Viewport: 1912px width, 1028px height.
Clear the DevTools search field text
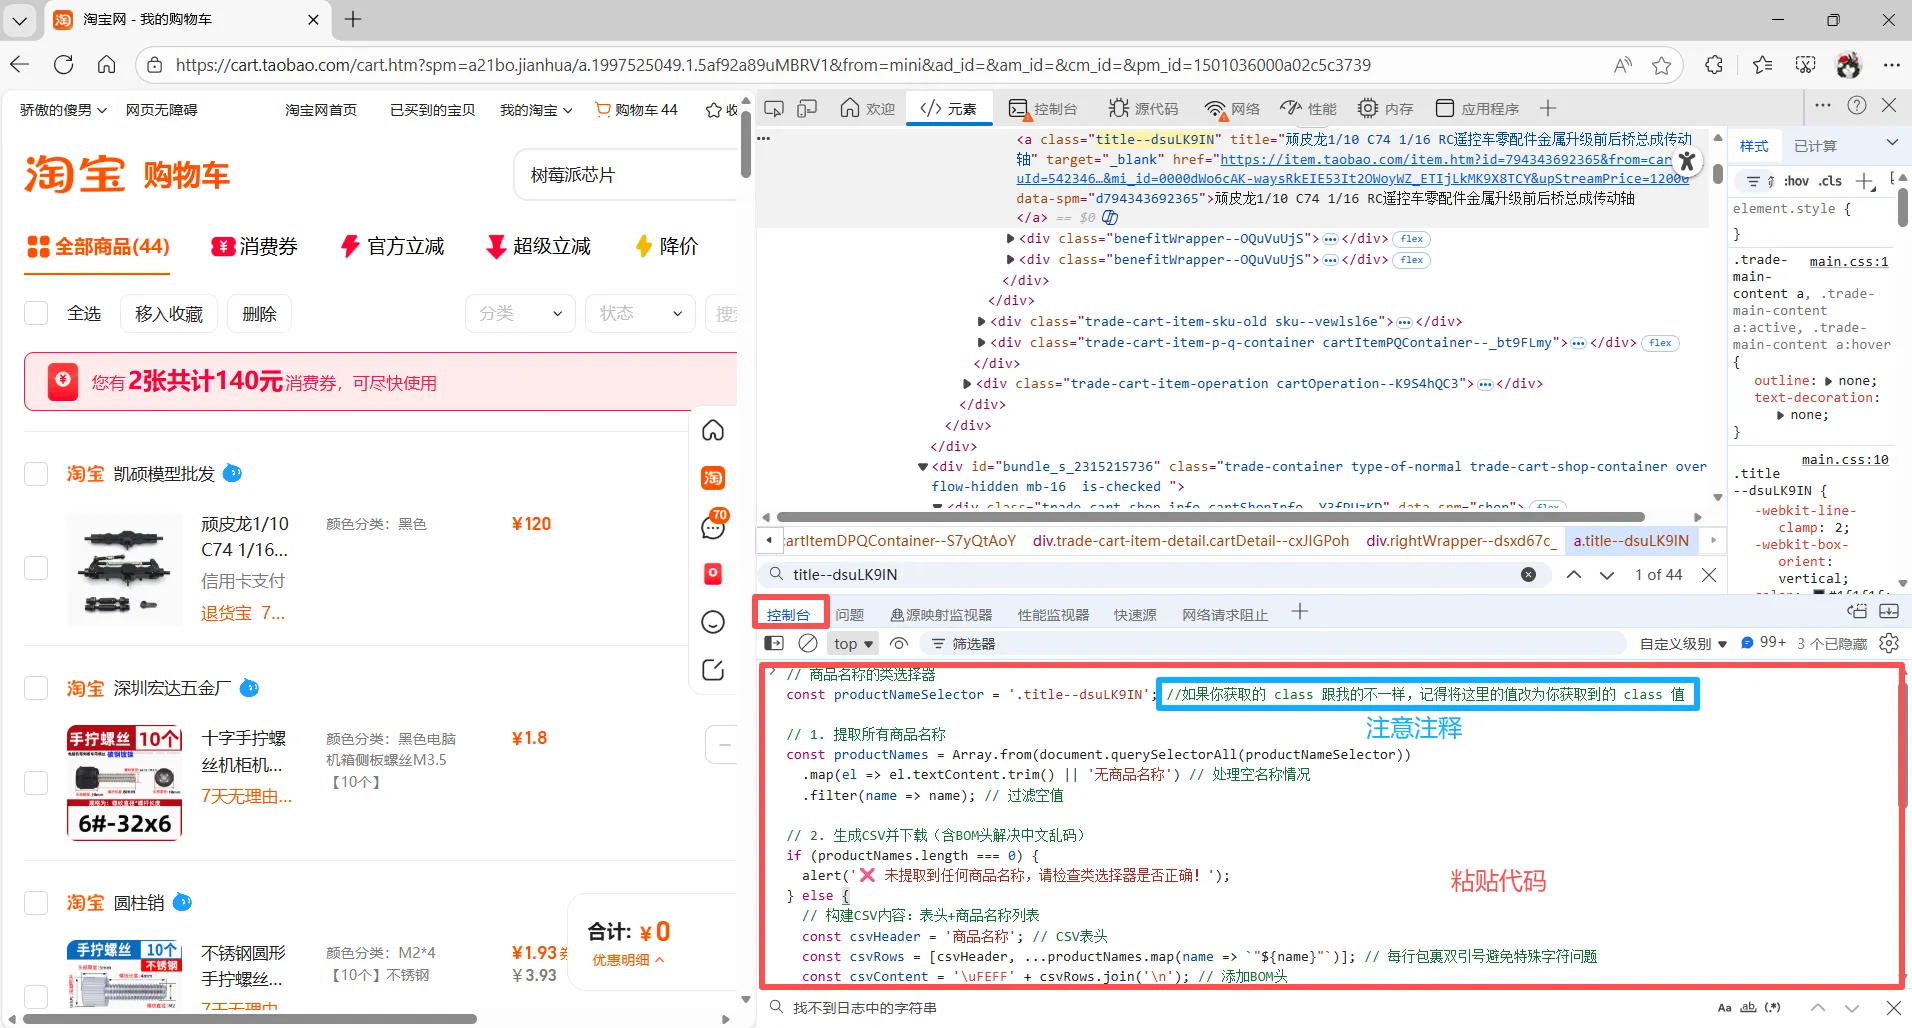click(x=1528, y=575)
